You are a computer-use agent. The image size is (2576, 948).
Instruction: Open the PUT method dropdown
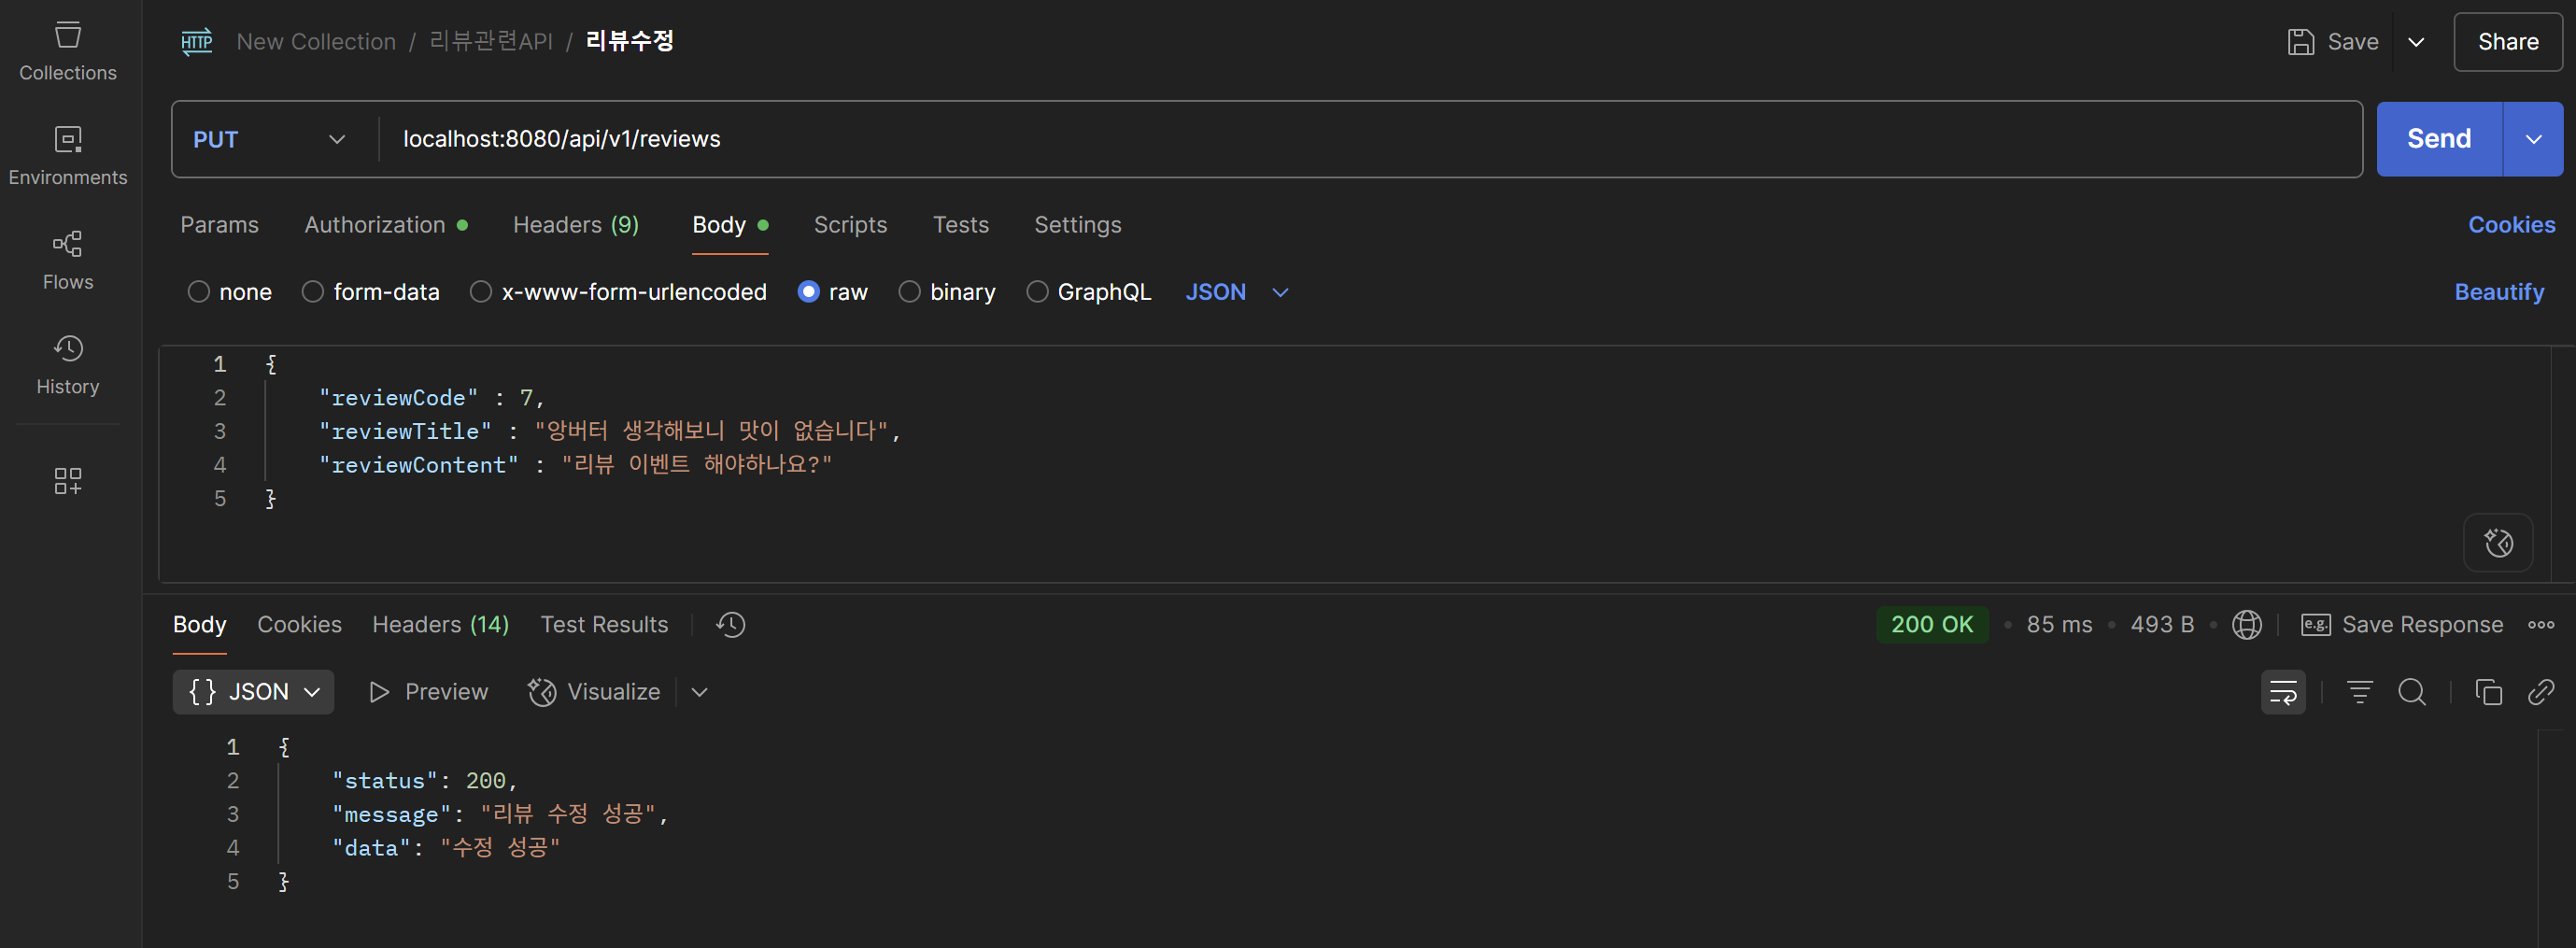point(270,140)
